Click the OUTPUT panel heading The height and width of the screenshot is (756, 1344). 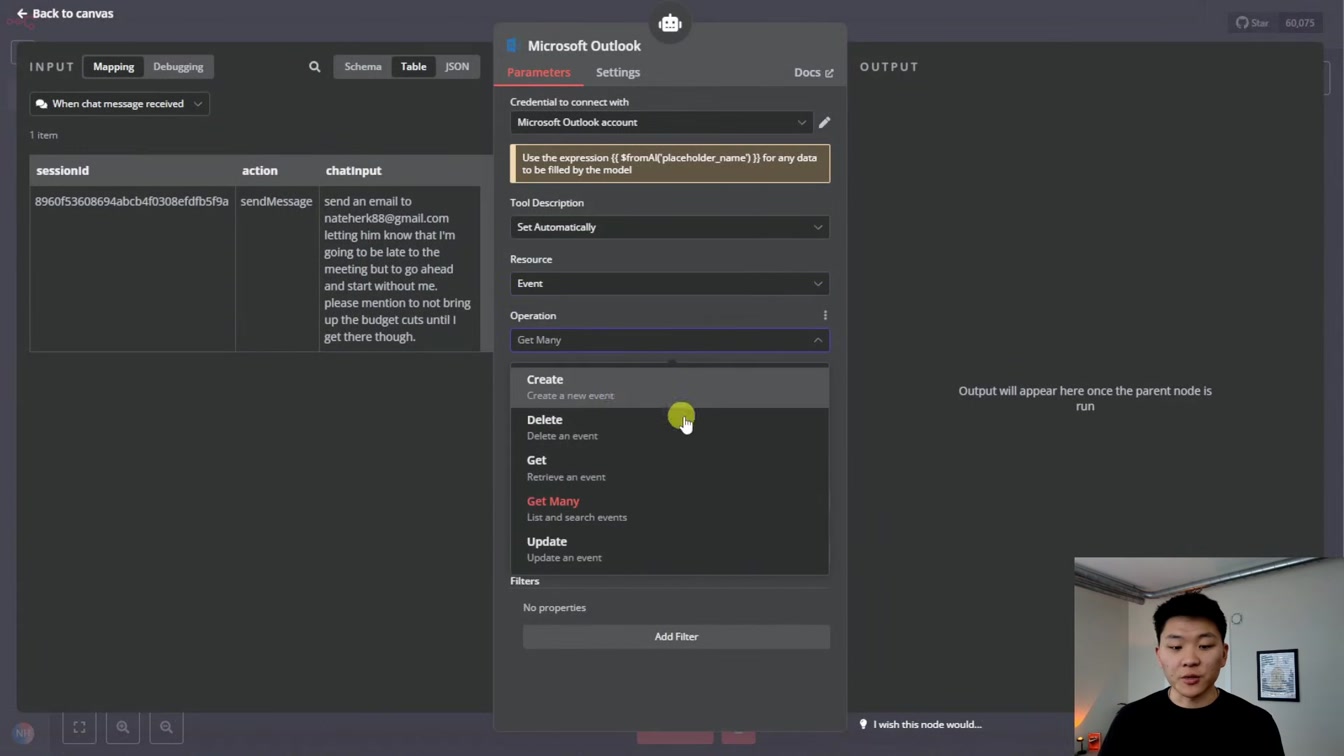(x=889, y=67)
